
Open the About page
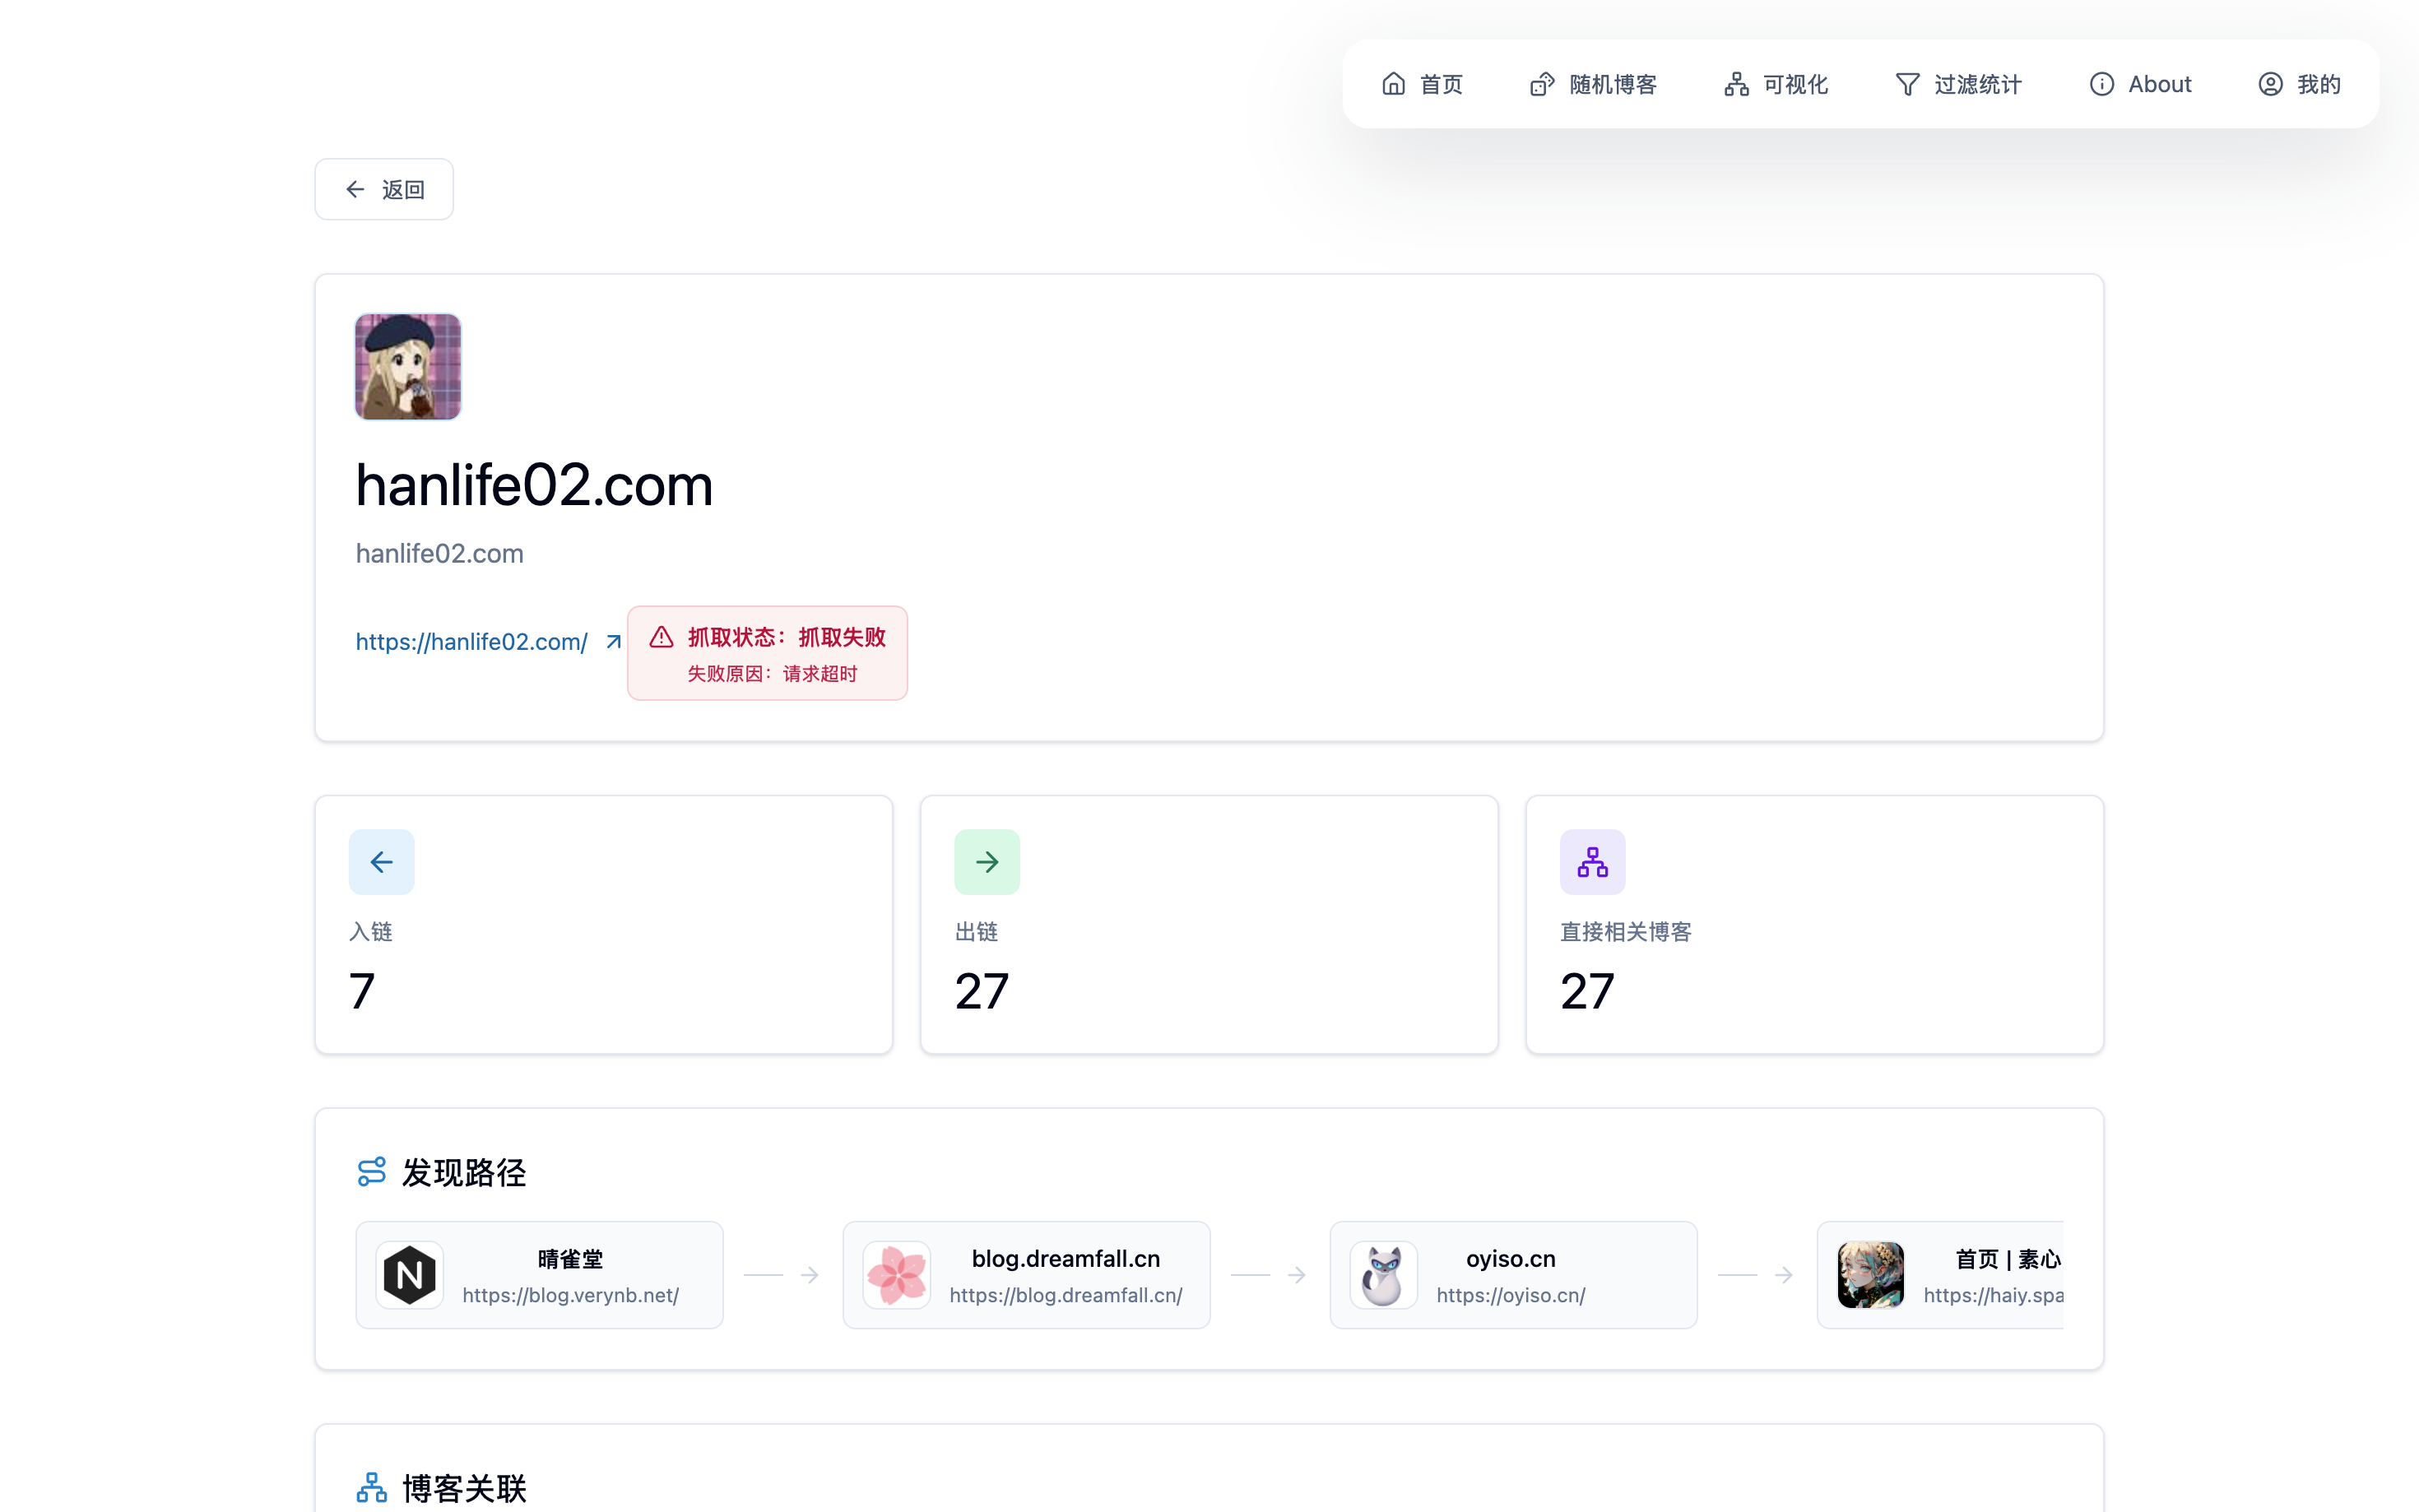[2140, 84]
